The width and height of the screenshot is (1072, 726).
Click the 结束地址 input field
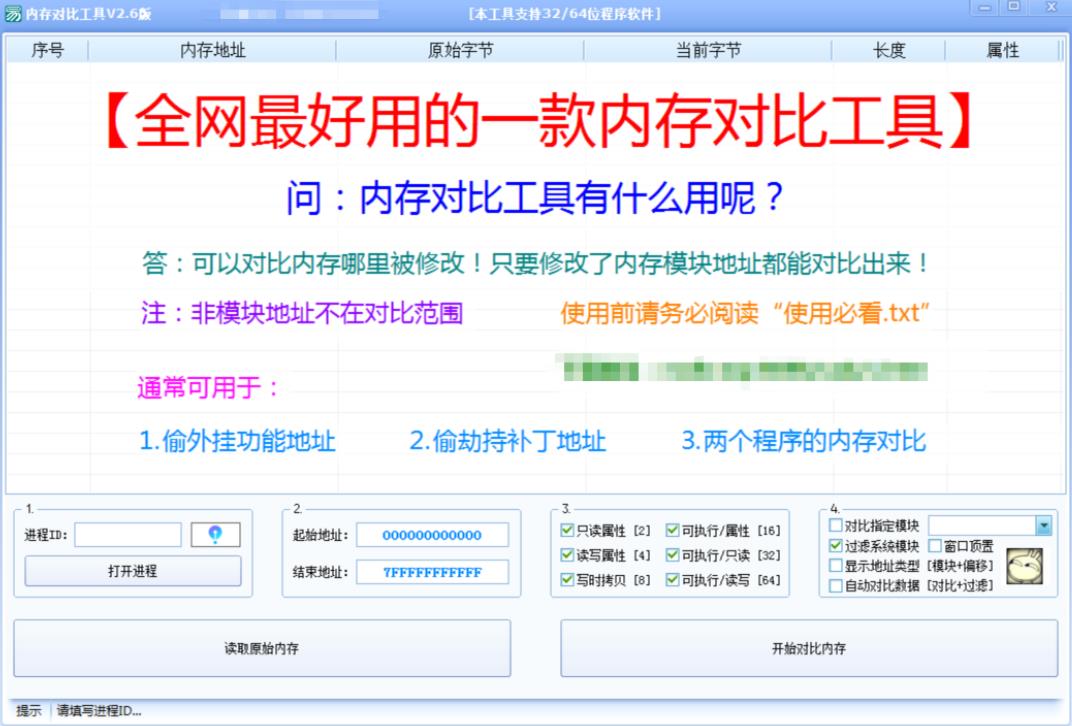click(432, 572)
